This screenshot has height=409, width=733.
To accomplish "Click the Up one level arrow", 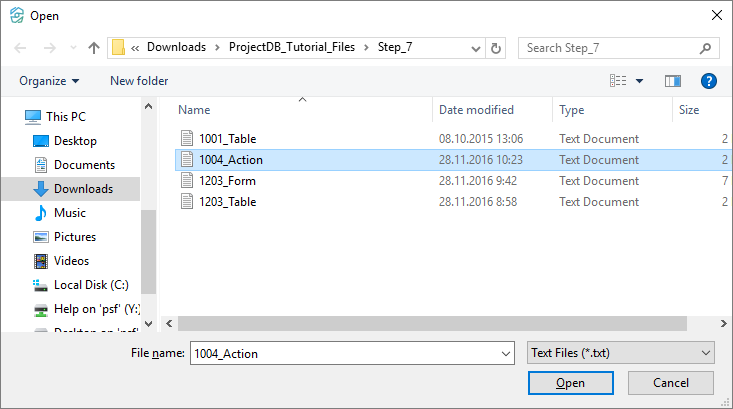I will point(93,47).
